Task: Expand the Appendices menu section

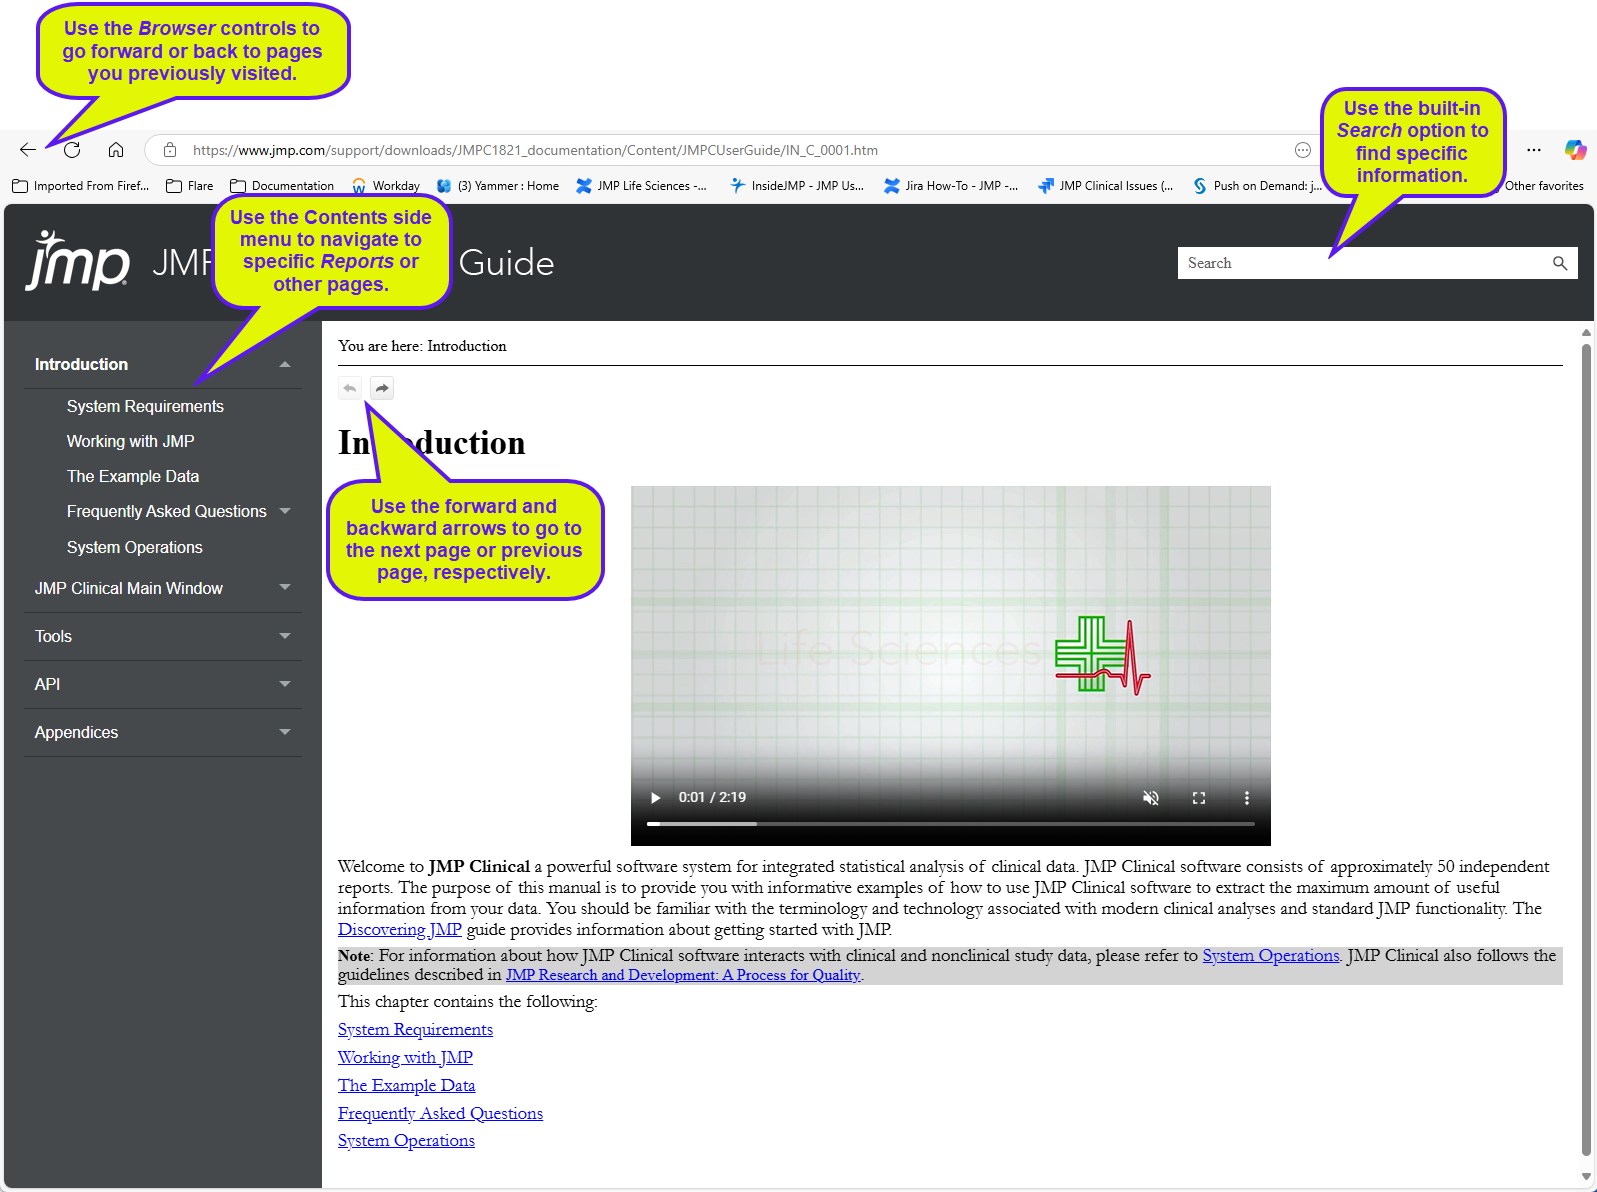Action: click(285, 732)
